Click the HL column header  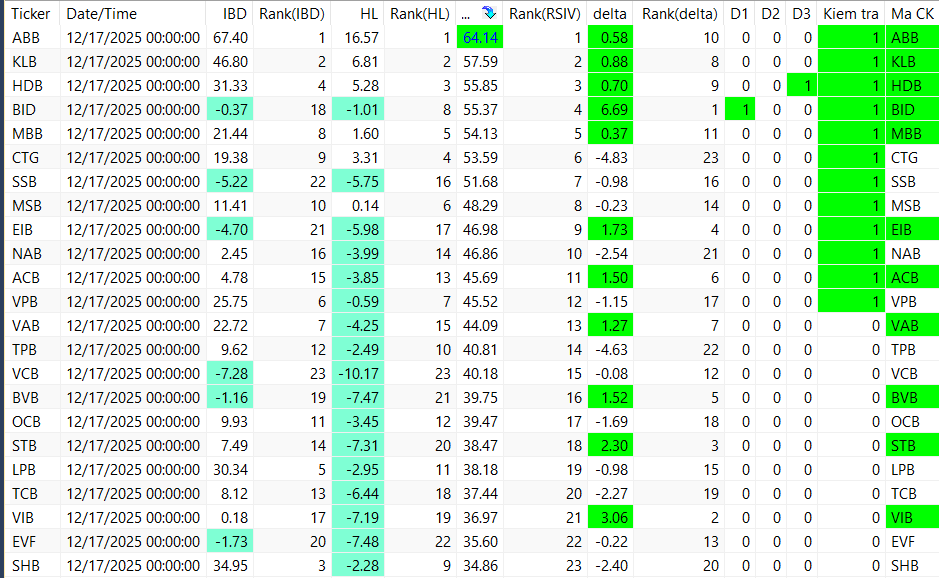(x=369, y=13)
